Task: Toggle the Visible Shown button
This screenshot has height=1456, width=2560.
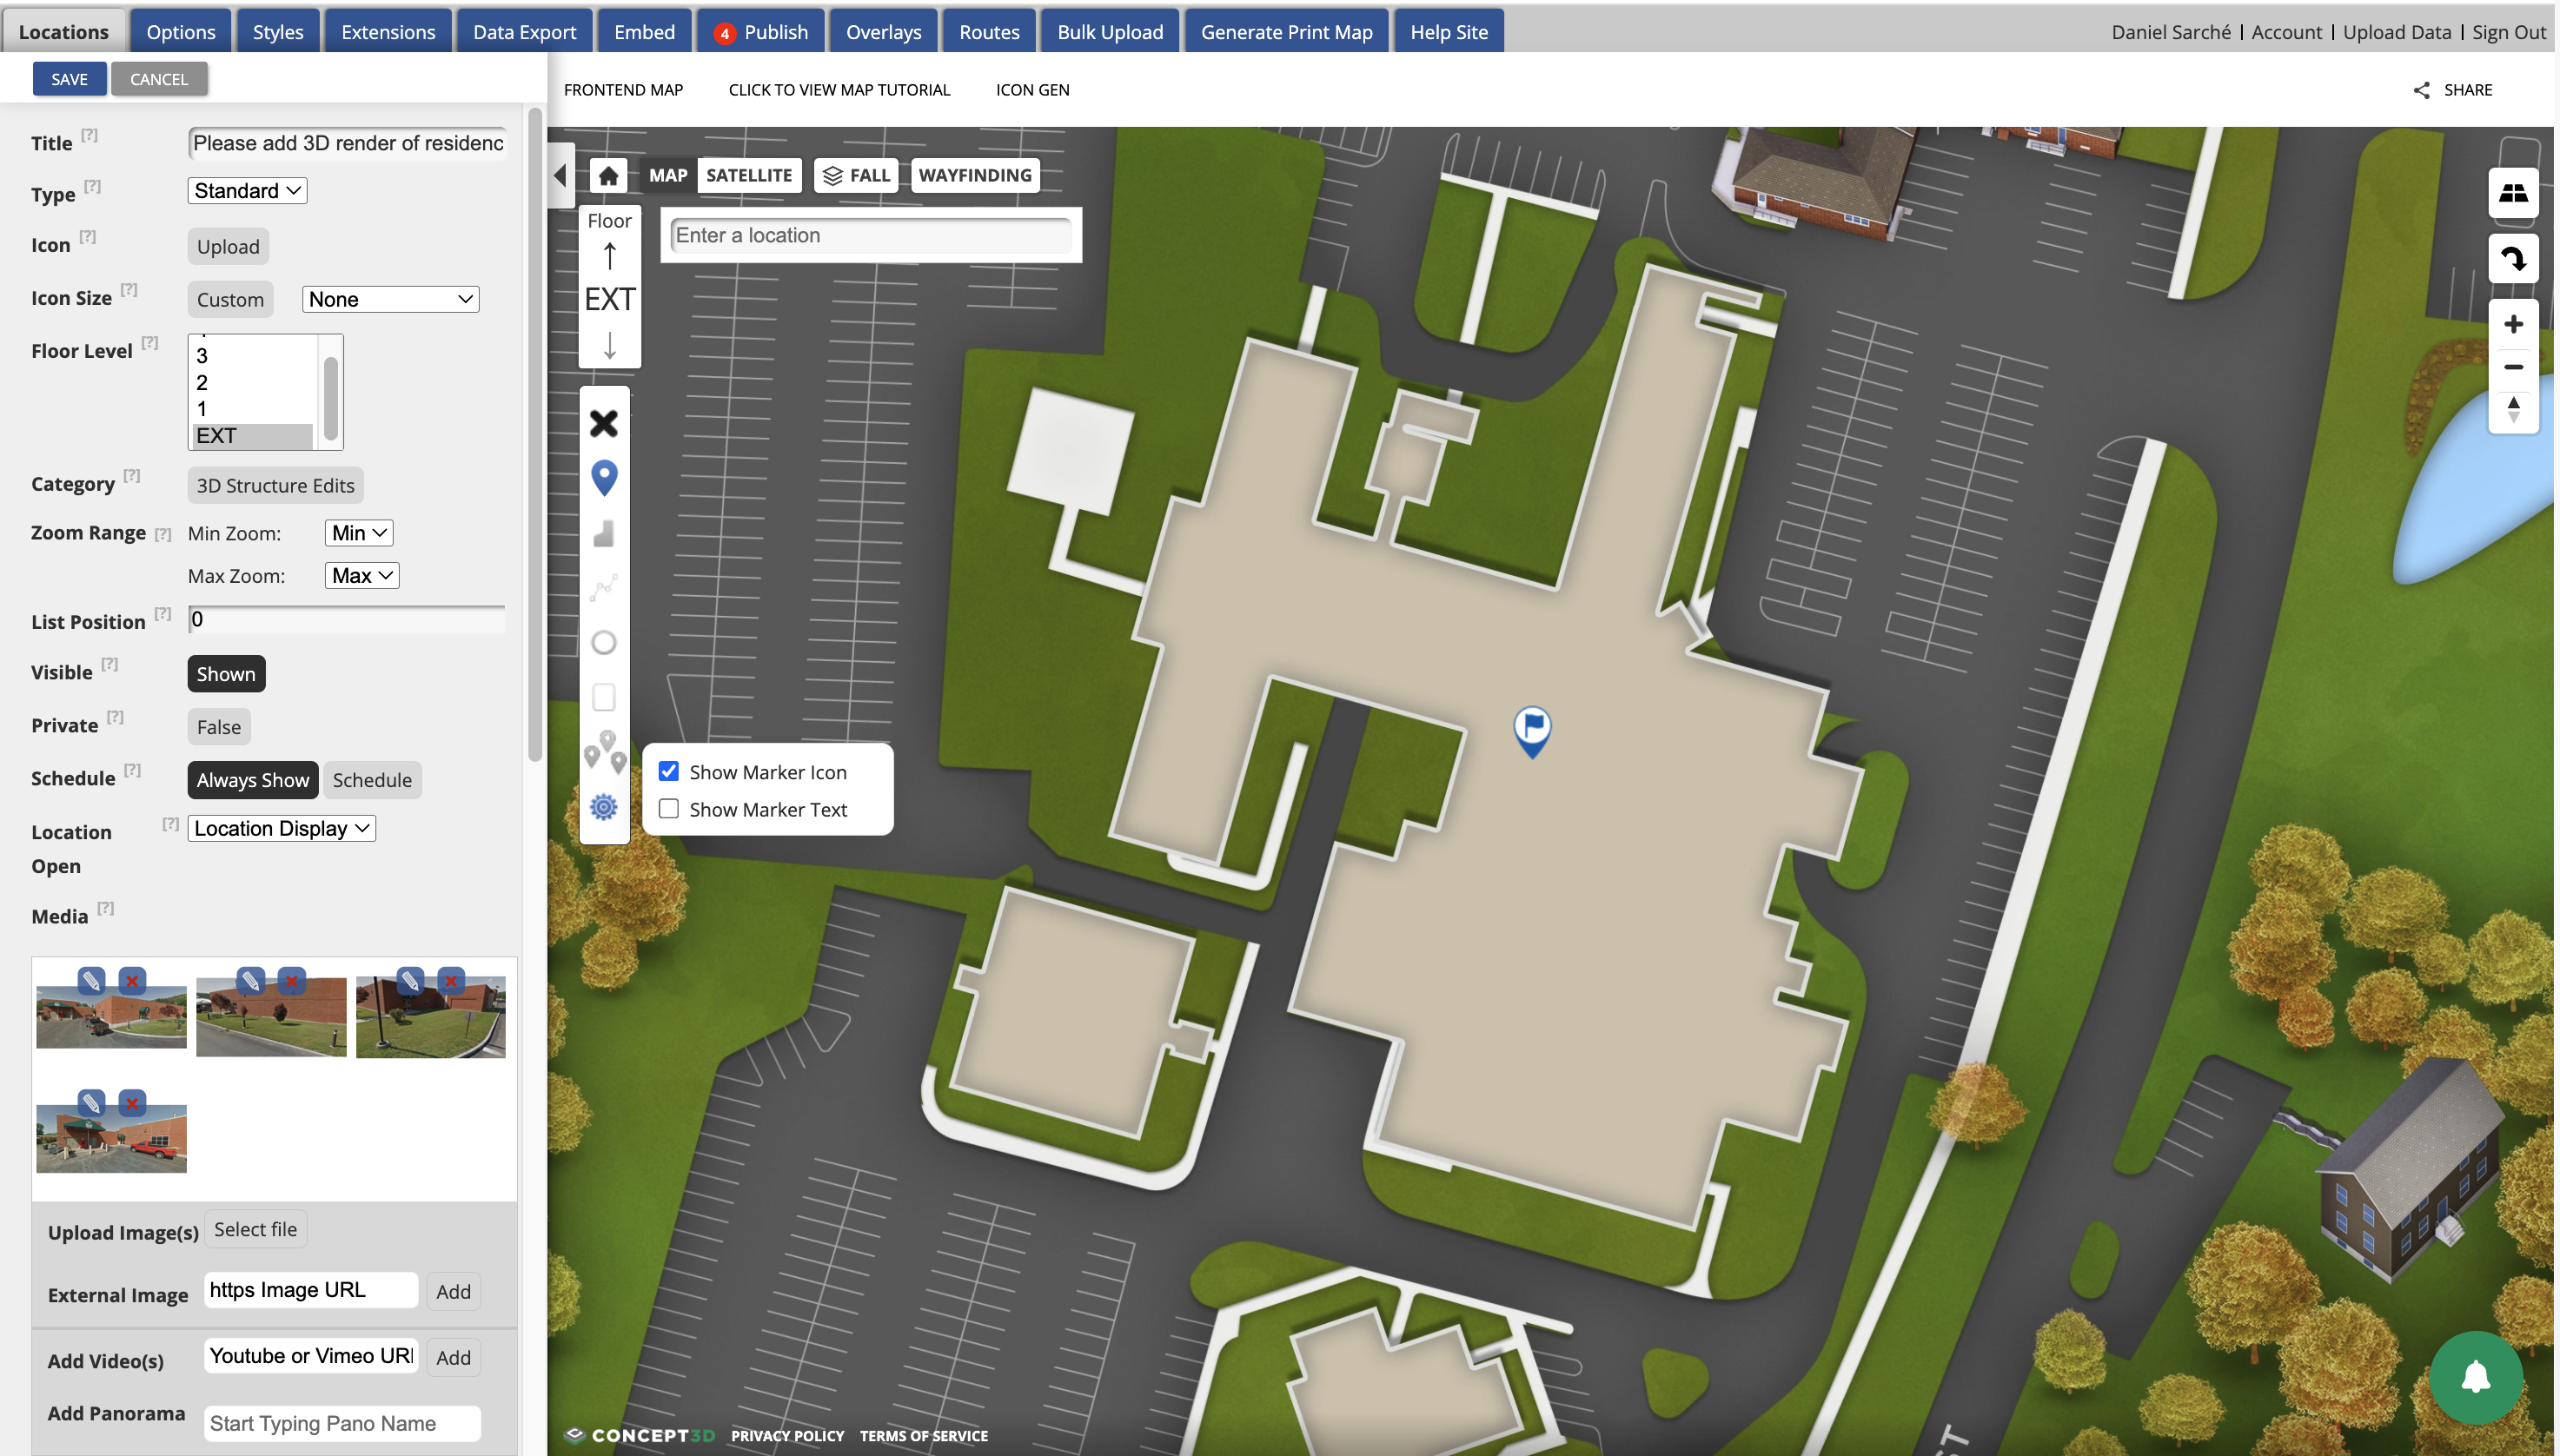Action: coord(226,674)
